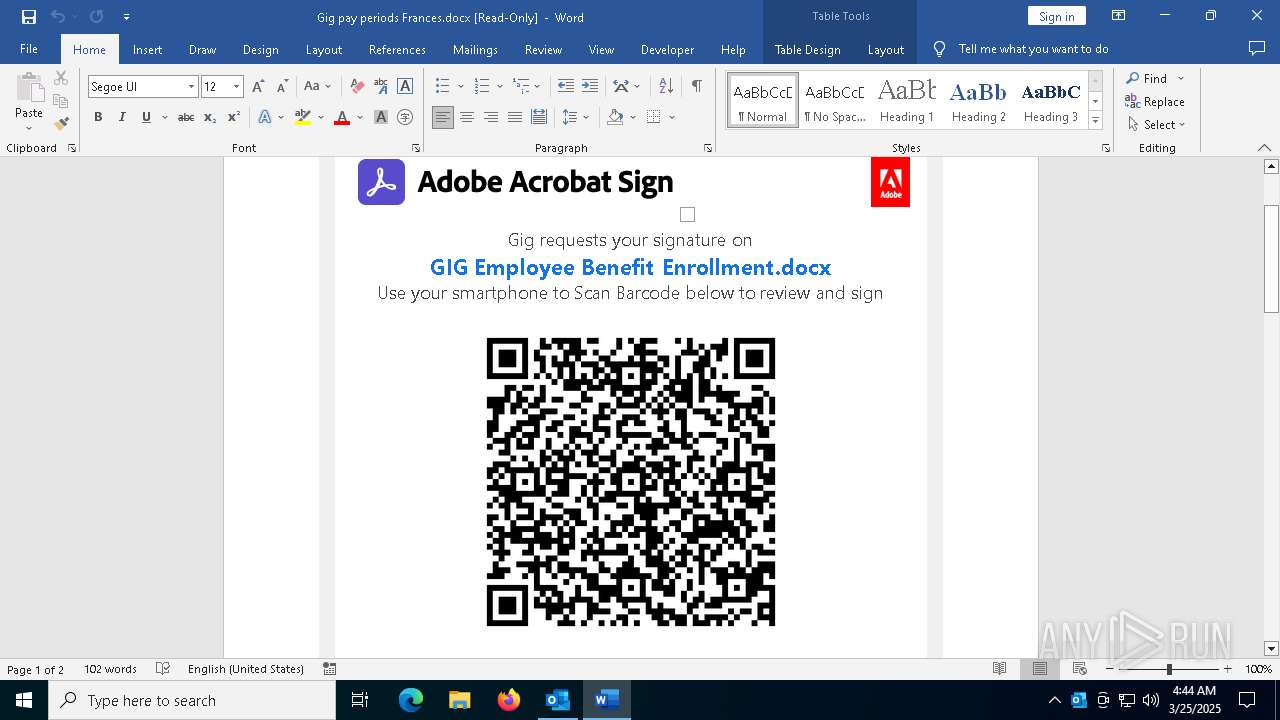This screenshot has width=1280, height=720.
Task: Expand the line spacing dropdown
Action: point(586,117)
